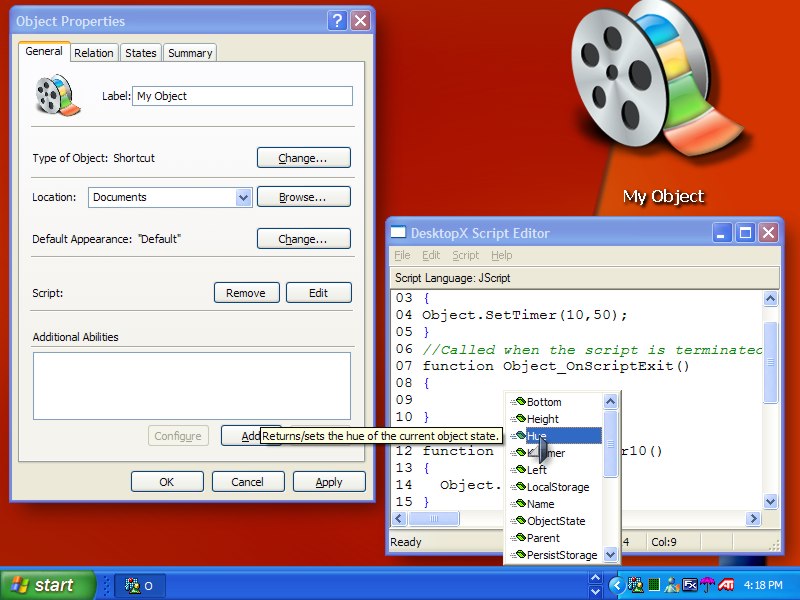The height and width of the screenshot is (600, 800).
Task: Click the autocomplete list scroll up arrow
Action: (610, 402)
